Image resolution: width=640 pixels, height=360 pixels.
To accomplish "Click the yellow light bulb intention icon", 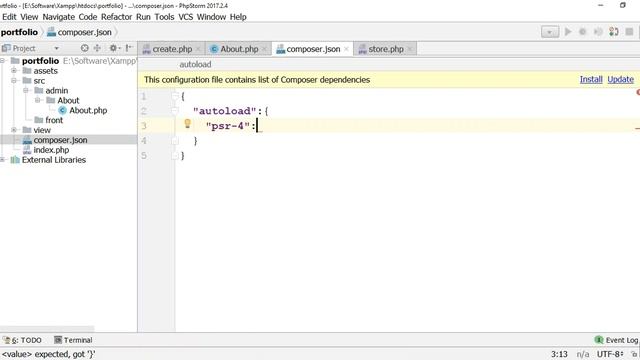I will [x=187, y=123].
